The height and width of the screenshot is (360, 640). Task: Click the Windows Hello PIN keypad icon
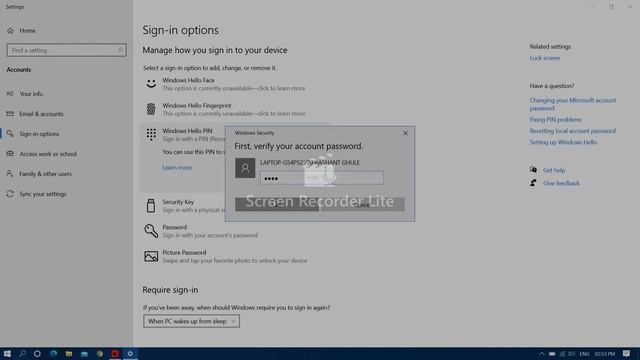(x=151, y=134)
